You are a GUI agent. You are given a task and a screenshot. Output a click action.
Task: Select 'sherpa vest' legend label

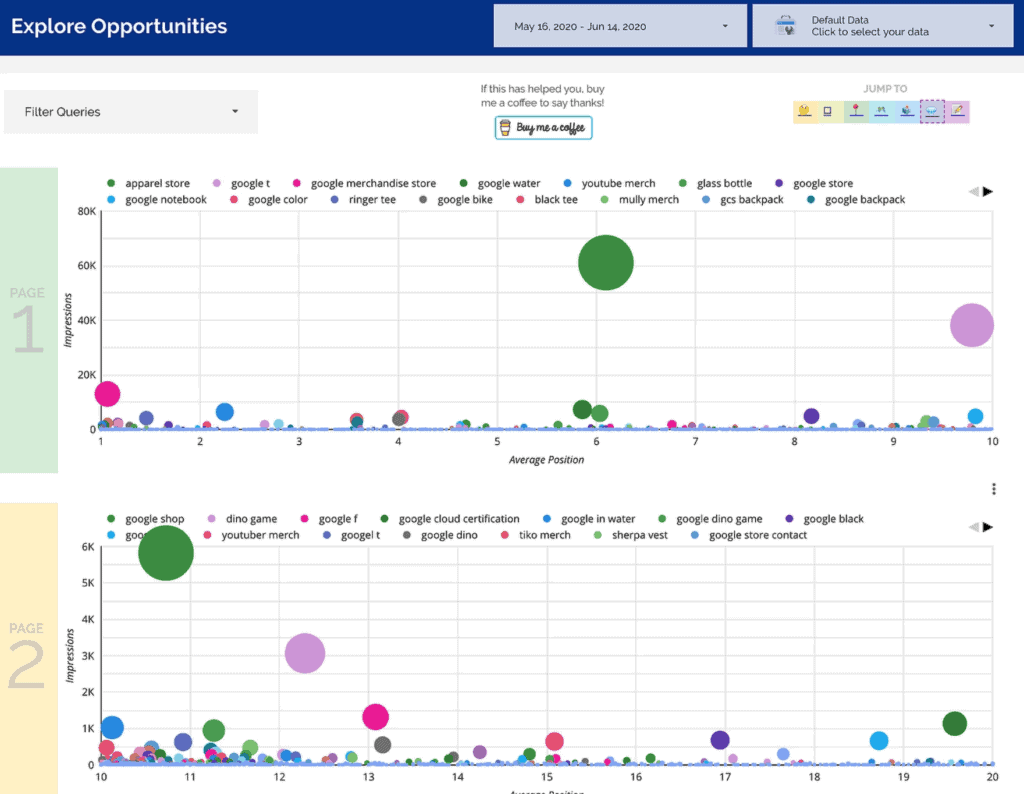pyautogui.click(x=639, y=535)
